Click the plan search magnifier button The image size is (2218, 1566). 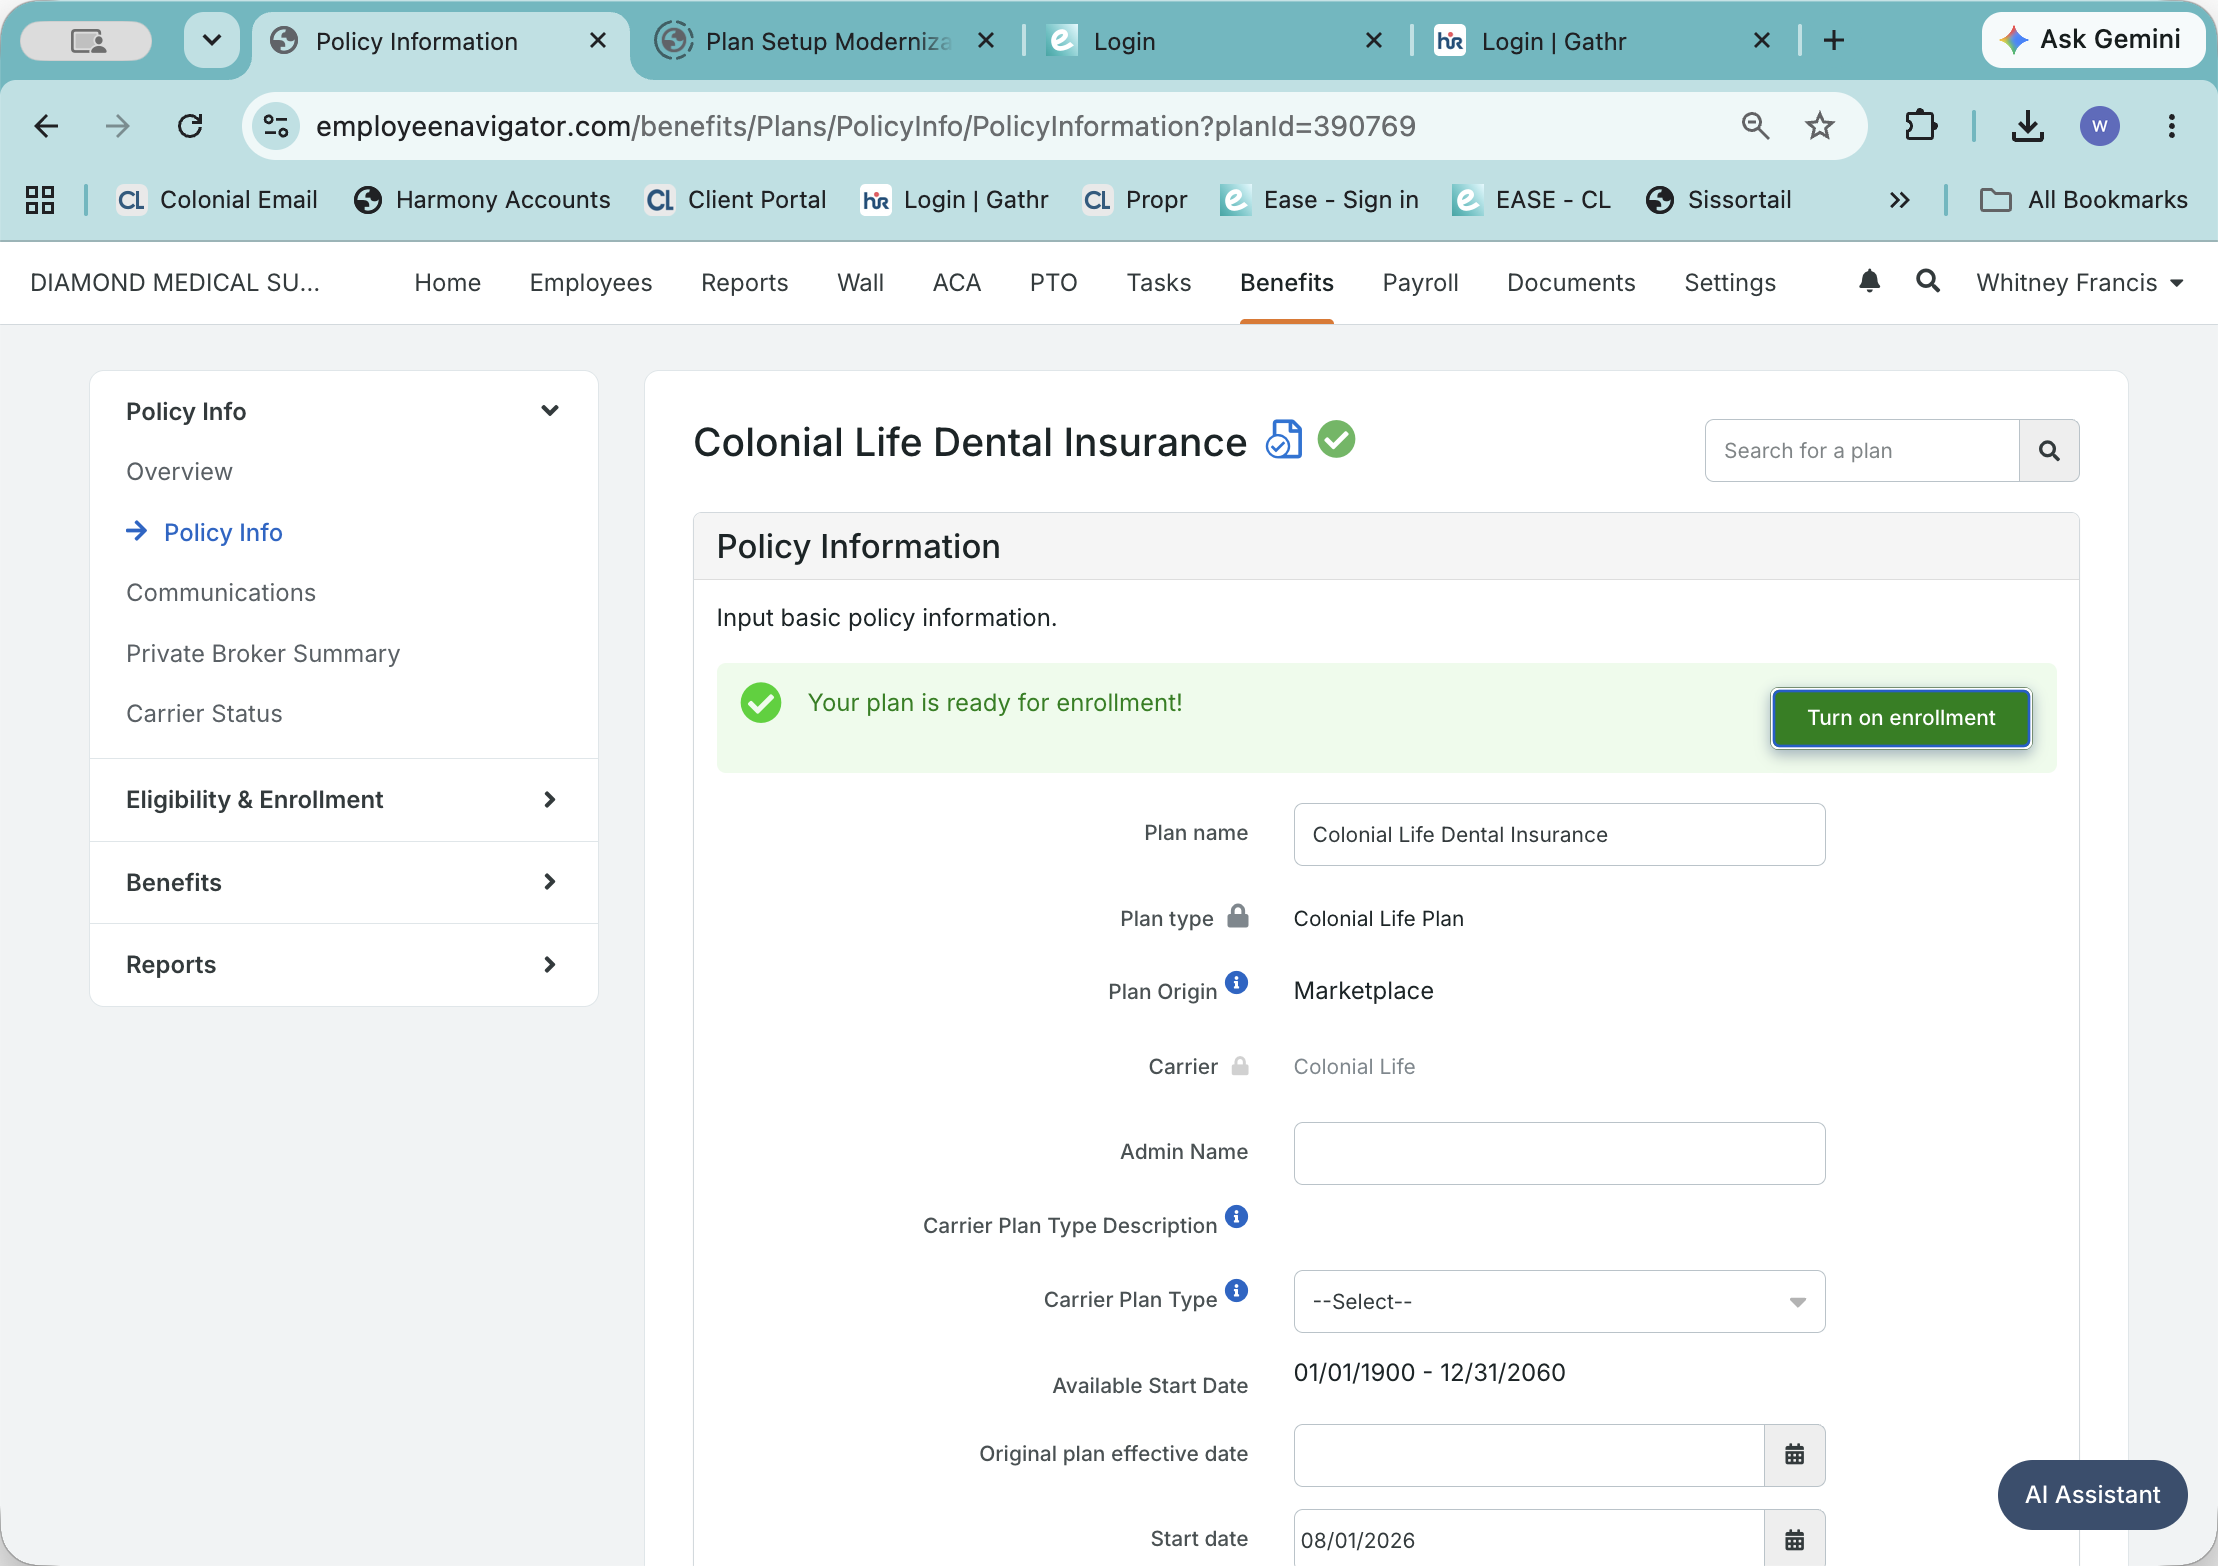tap(2049, 451)
